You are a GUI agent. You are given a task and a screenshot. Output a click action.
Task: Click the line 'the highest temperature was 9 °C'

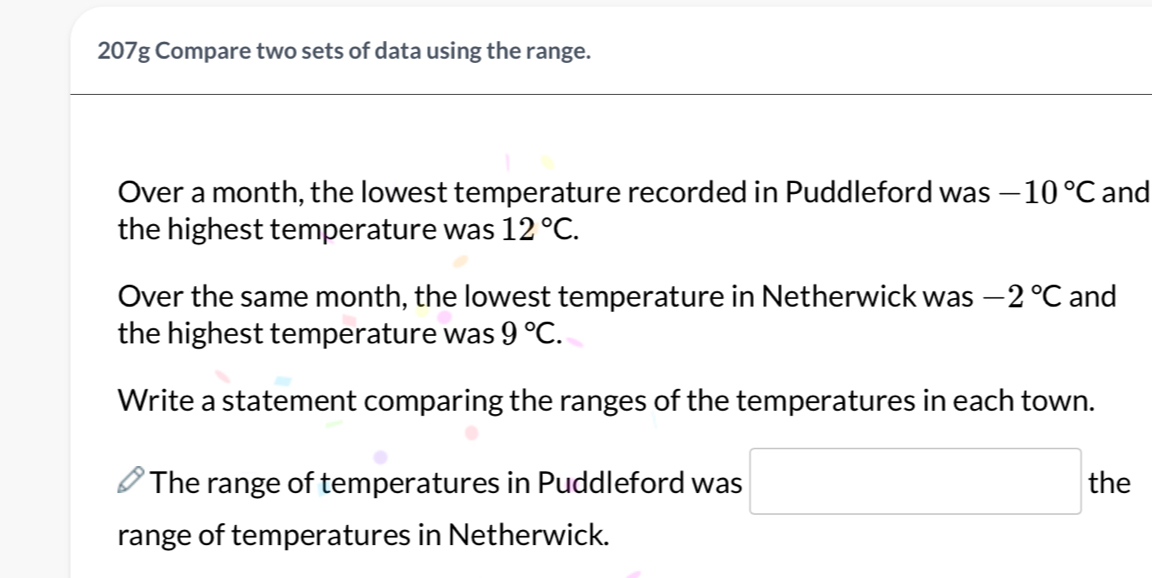click(340, 336)
